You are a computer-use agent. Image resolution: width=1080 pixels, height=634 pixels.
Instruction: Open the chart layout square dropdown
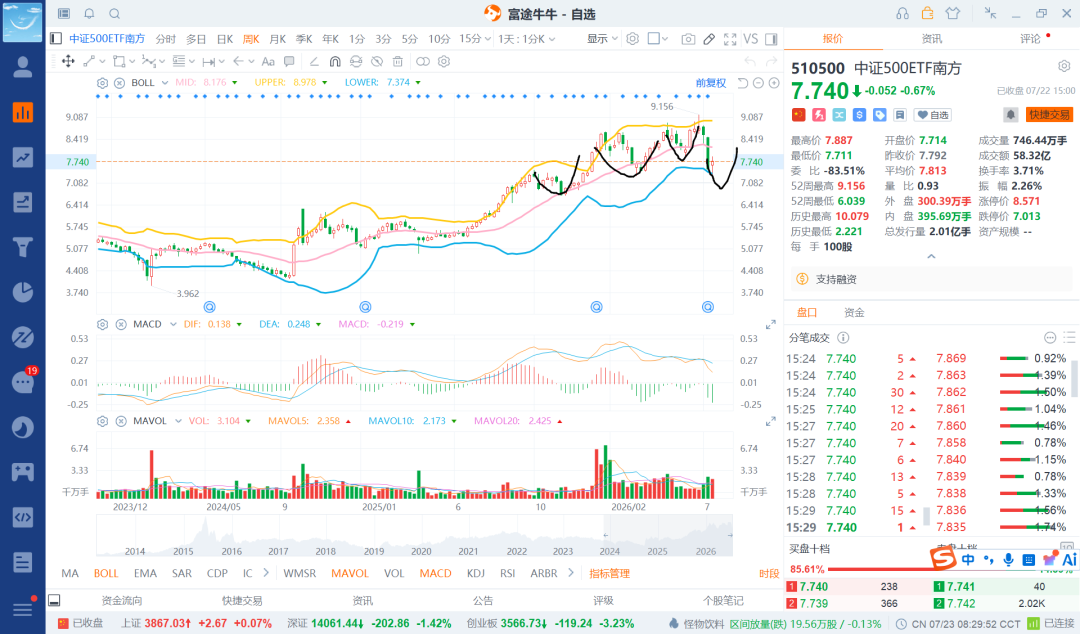pos(658,39)
